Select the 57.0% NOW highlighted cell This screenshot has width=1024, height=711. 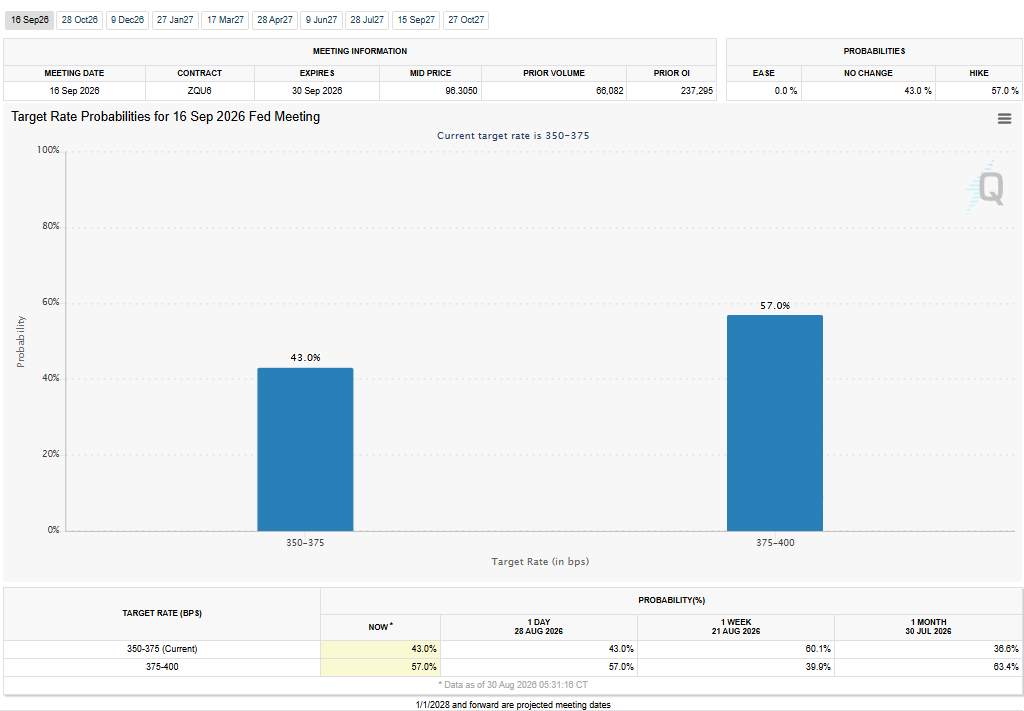(x=380, y=667)
